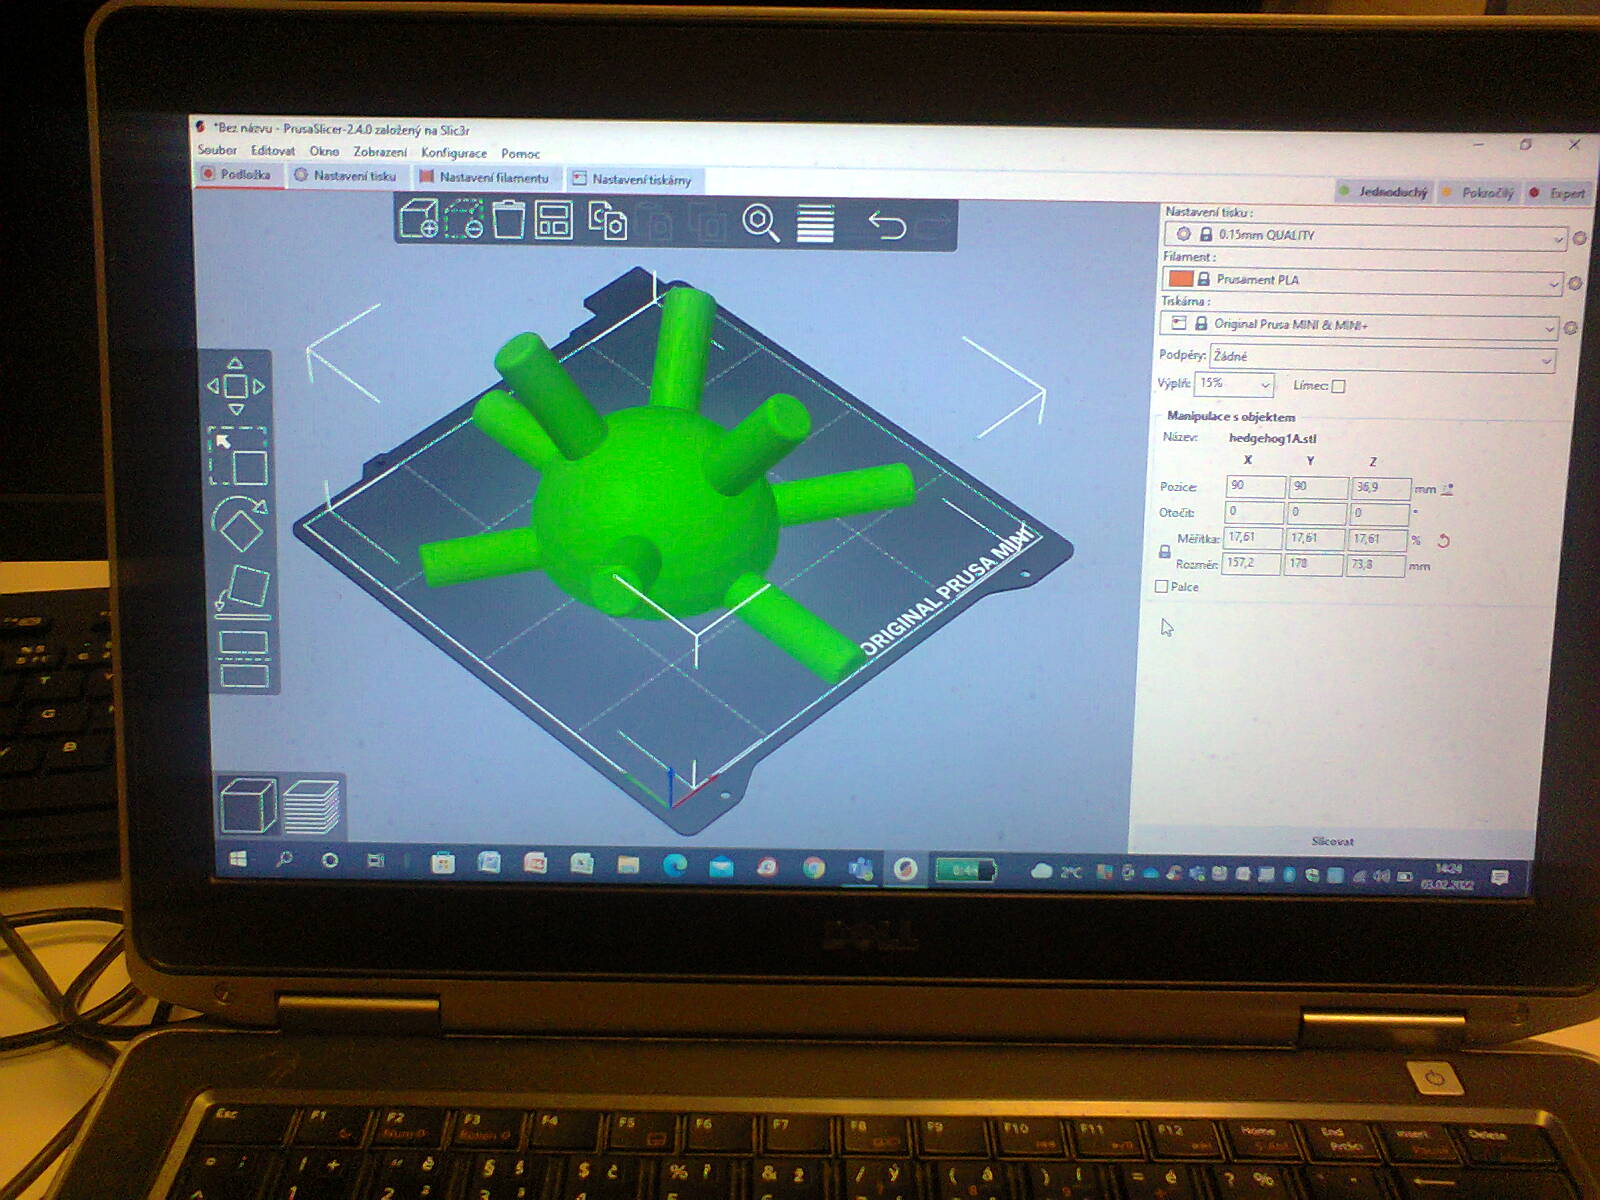Open the search magnifier tool

[x=761, y=223]
